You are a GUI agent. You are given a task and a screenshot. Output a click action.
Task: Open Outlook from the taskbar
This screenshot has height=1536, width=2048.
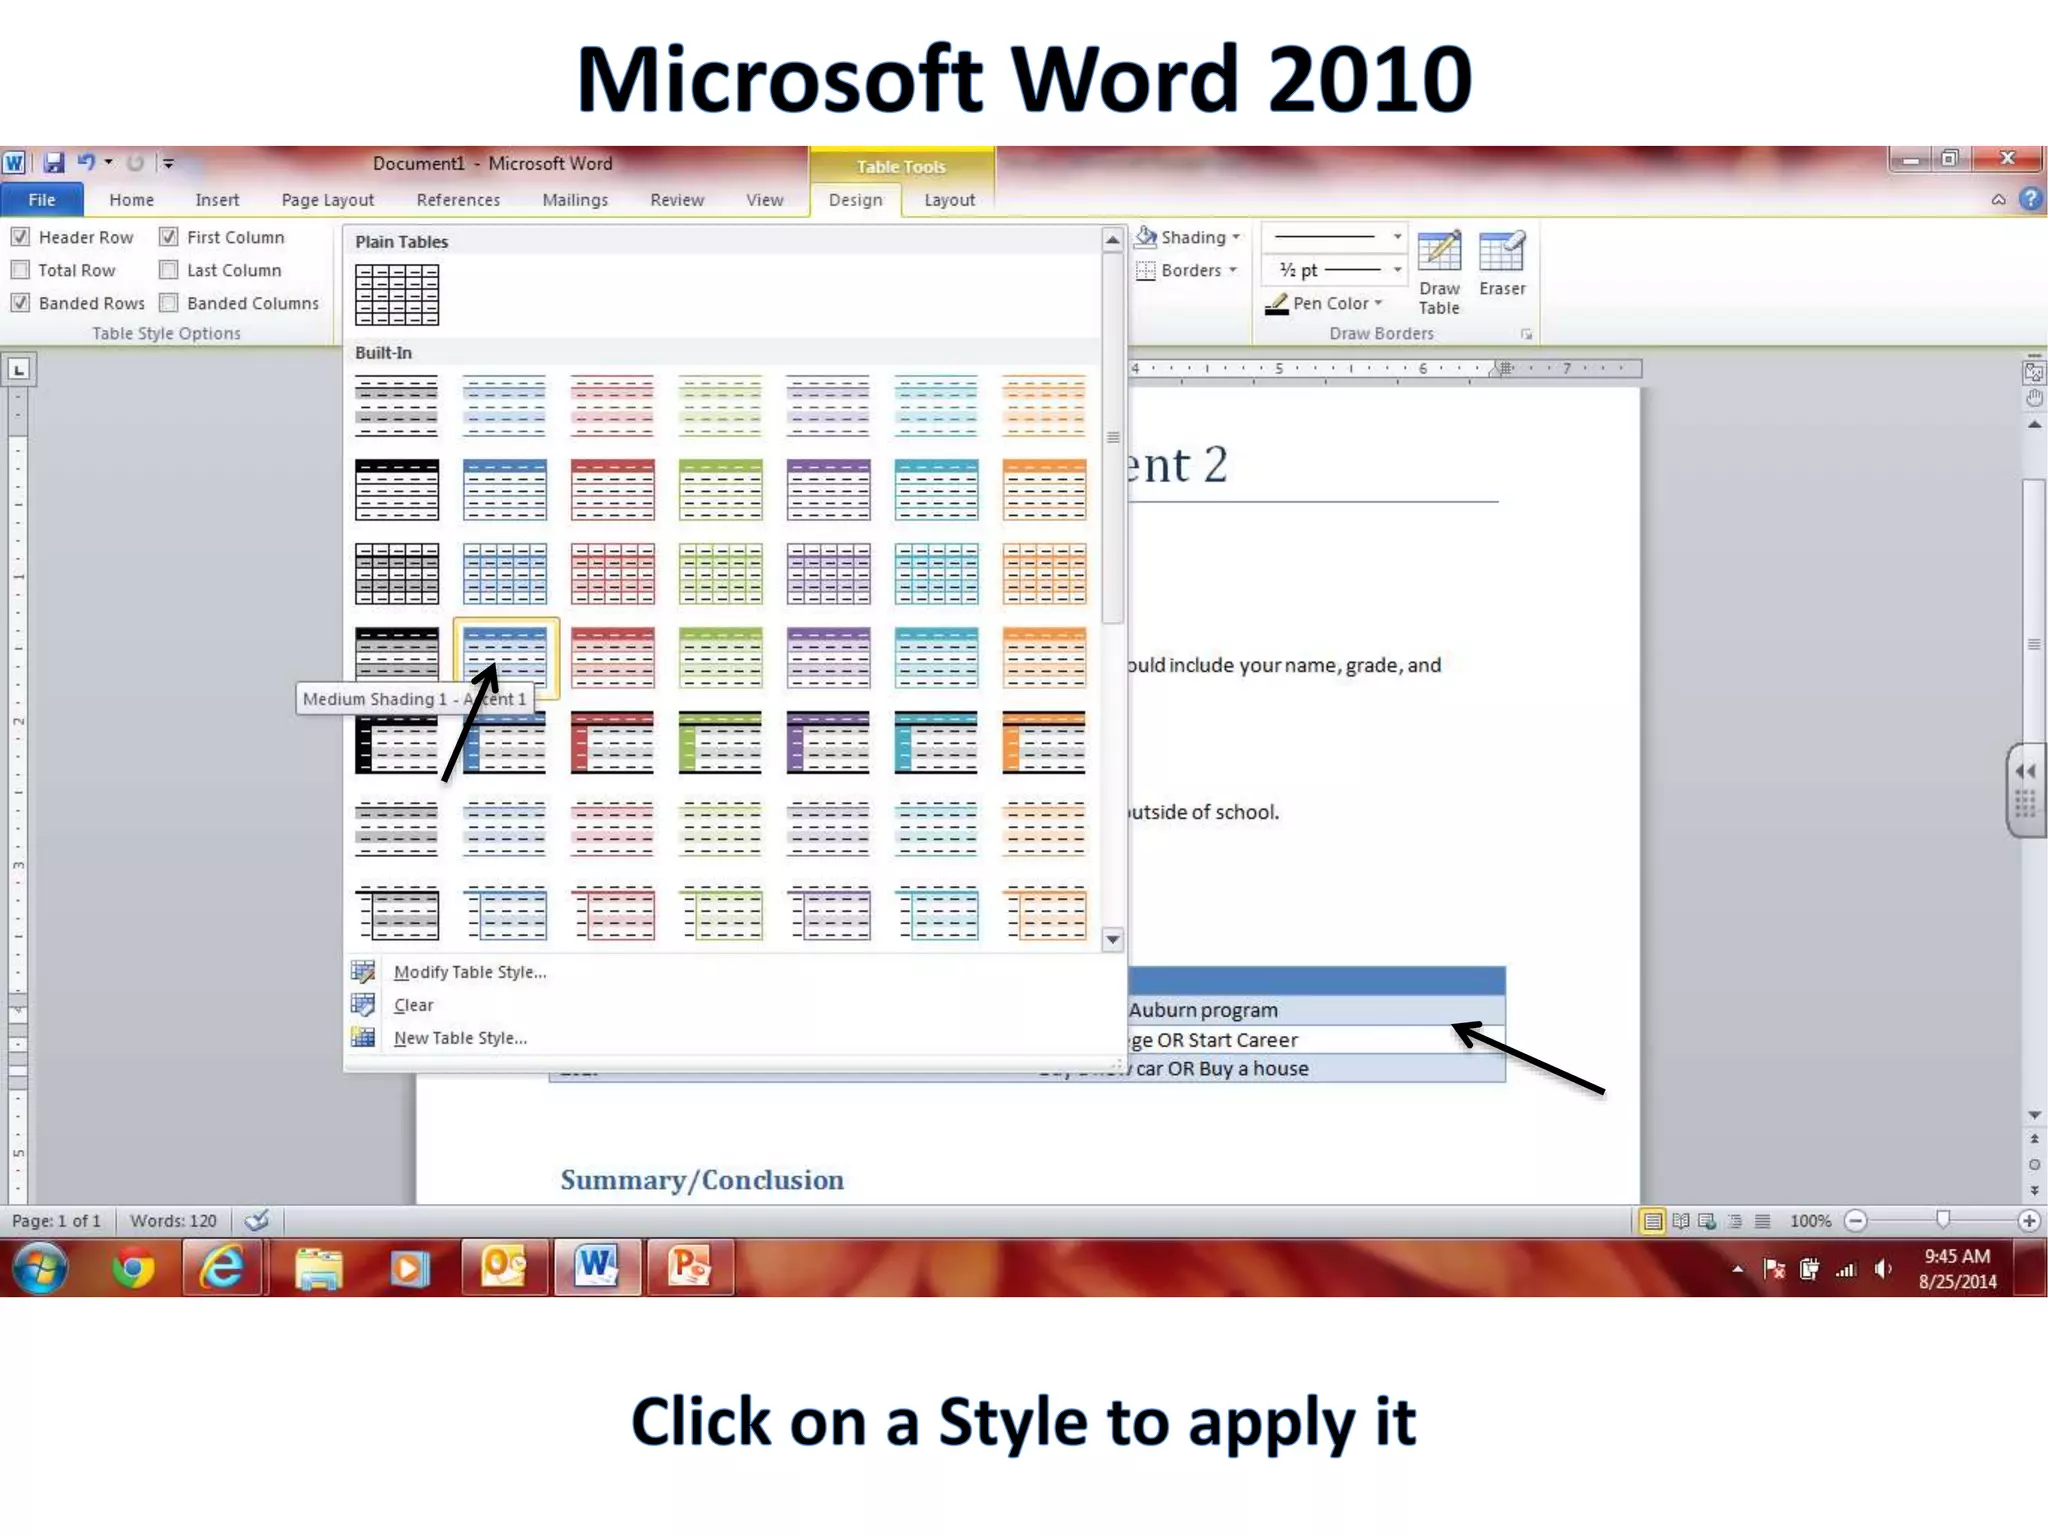click(x=504, y=1268)
